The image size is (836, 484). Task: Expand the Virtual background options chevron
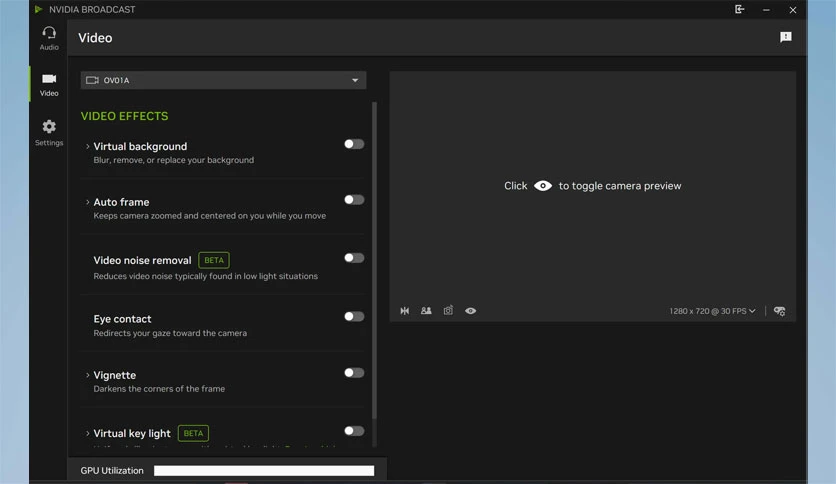point(87,146)
